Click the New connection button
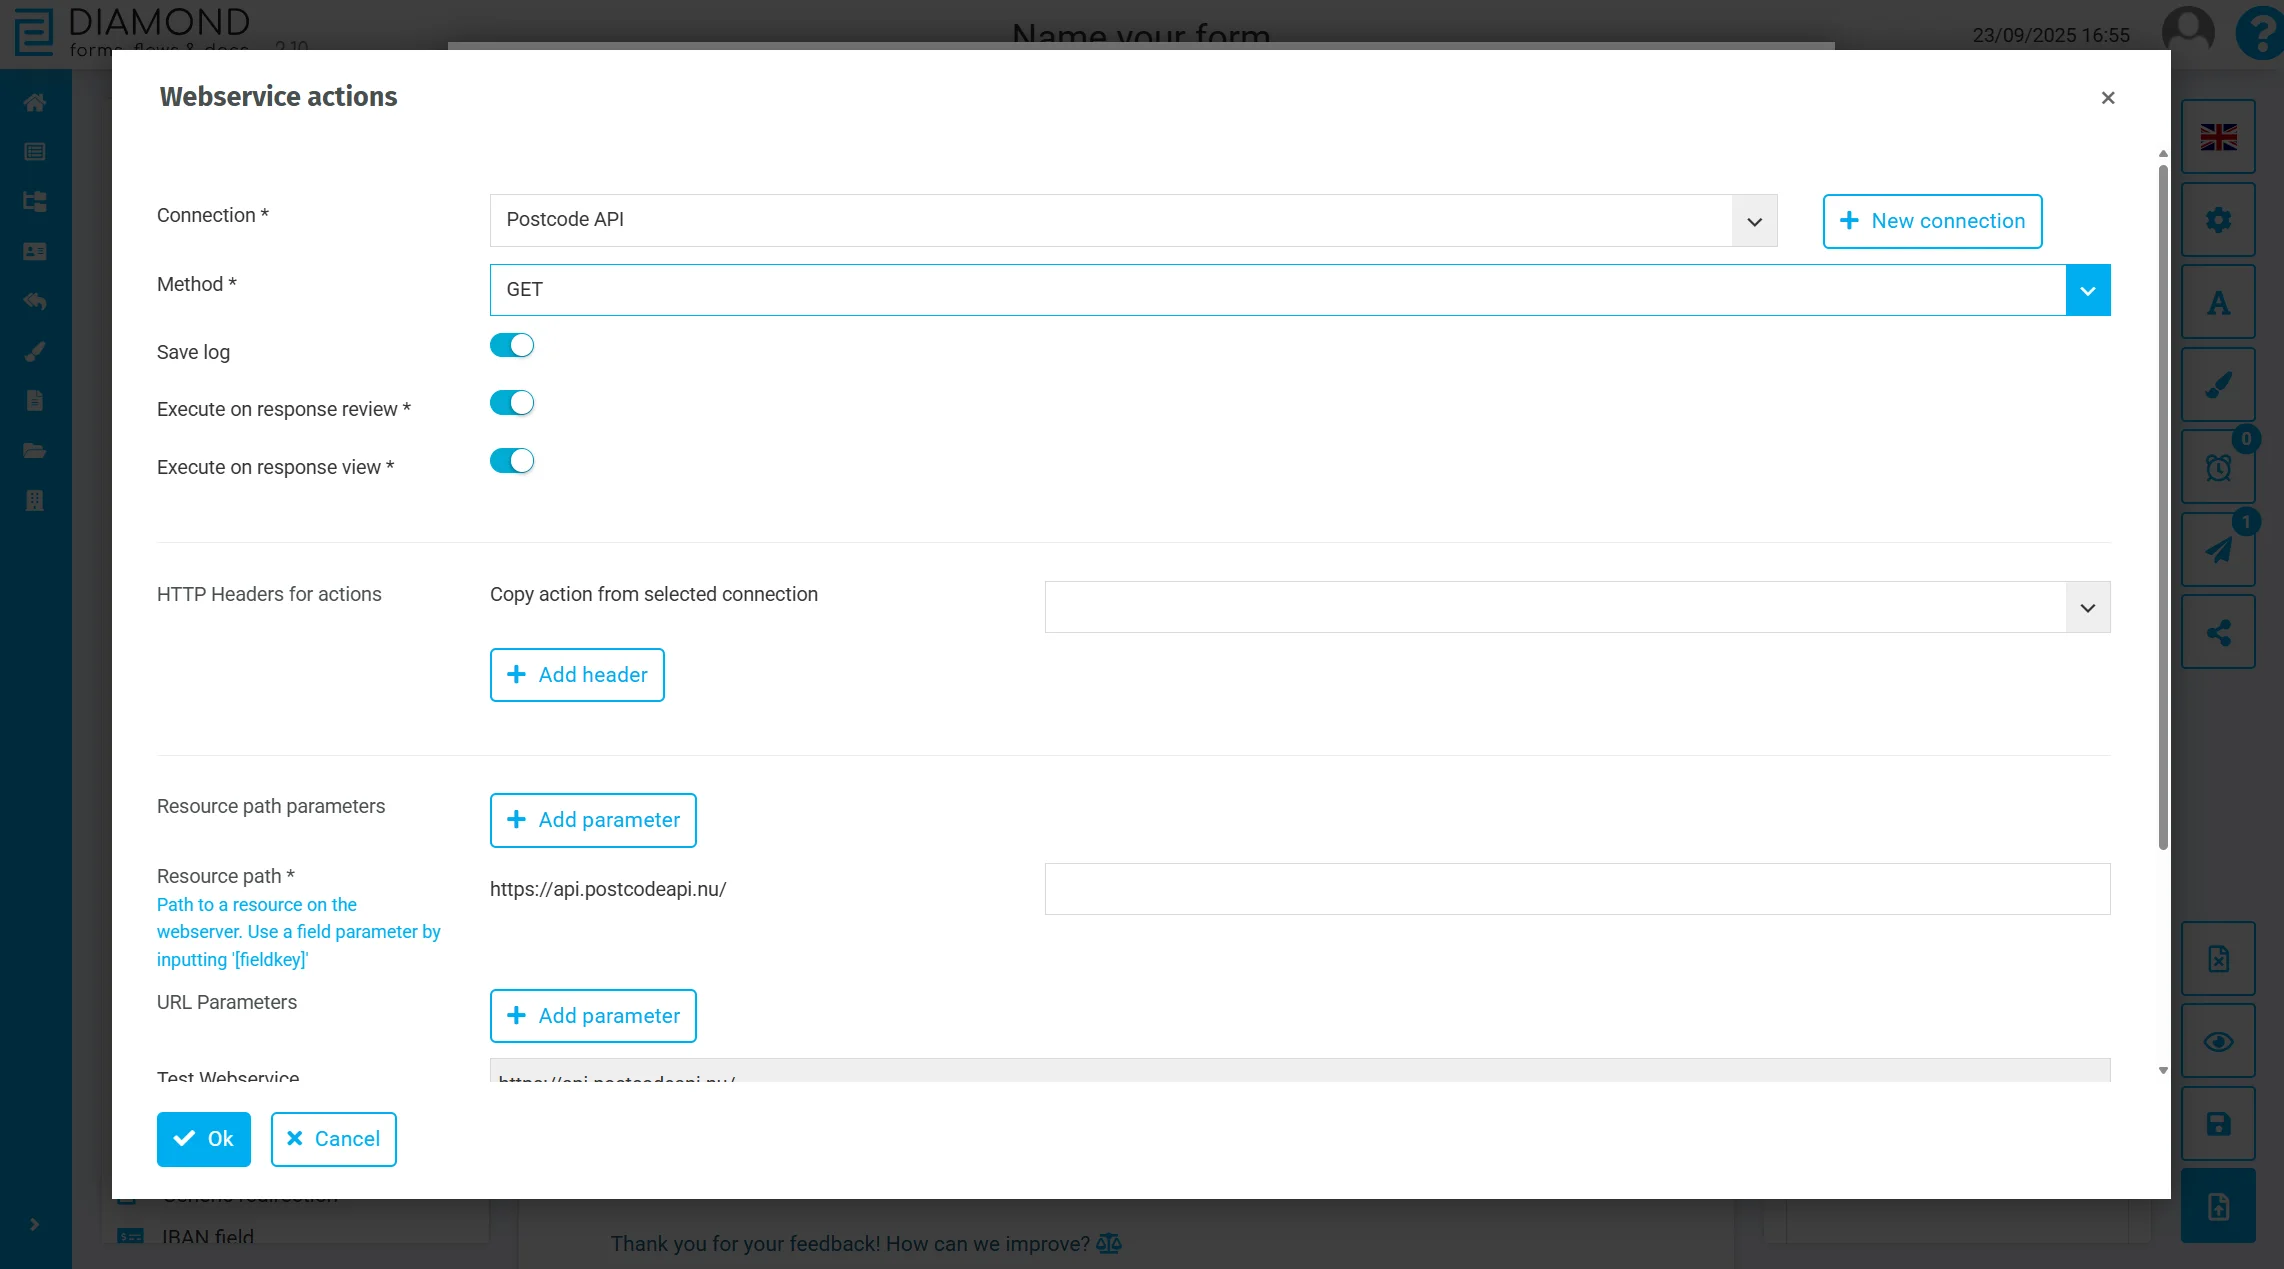Viewport: 2284px width, 1269px height. coord(1931,221)
